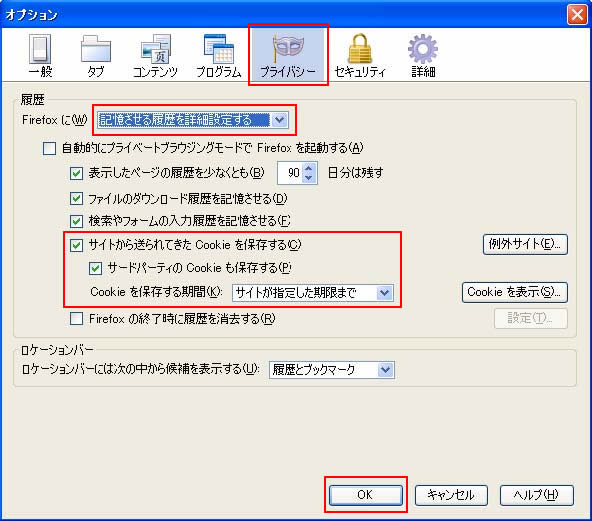Uncheck サードパーティの Cookie も保存する
This screenshot has width=592, height=521.
96,268
